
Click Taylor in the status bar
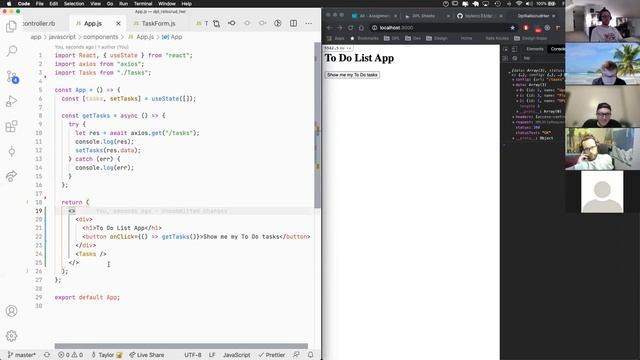pyautogui.click(x=106, y=355)
